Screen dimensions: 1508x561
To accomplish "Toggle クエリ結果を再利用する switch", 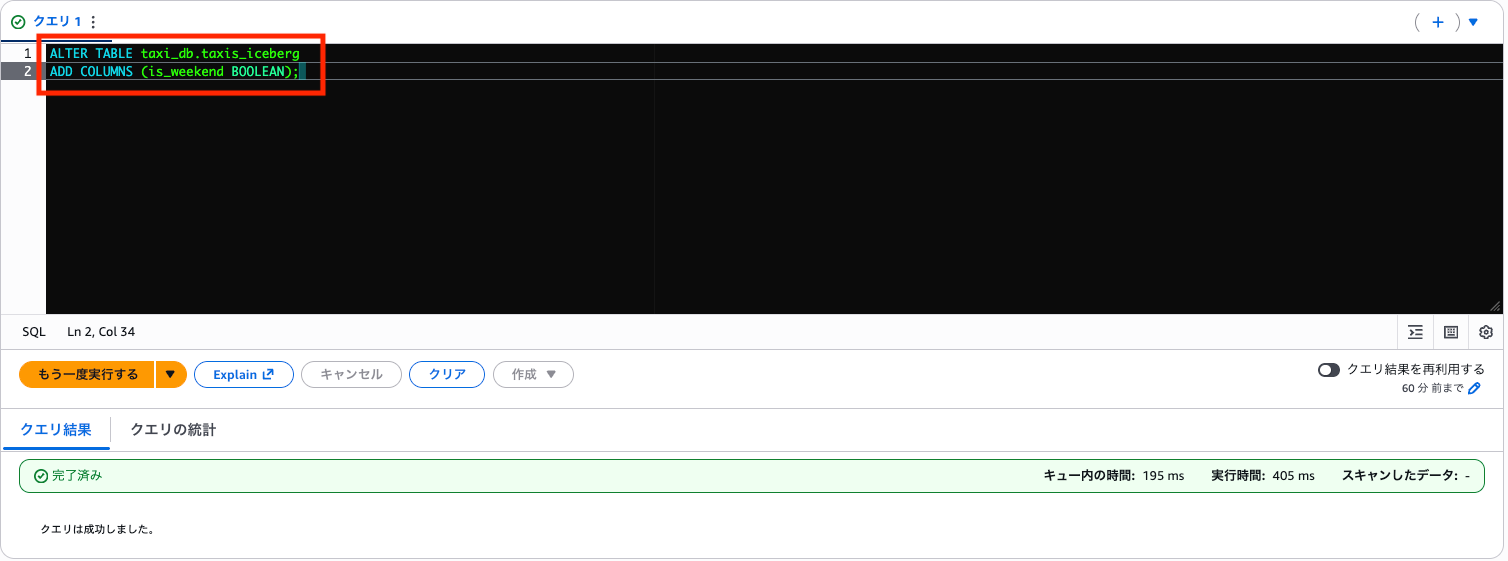I will coord(1329,370).
